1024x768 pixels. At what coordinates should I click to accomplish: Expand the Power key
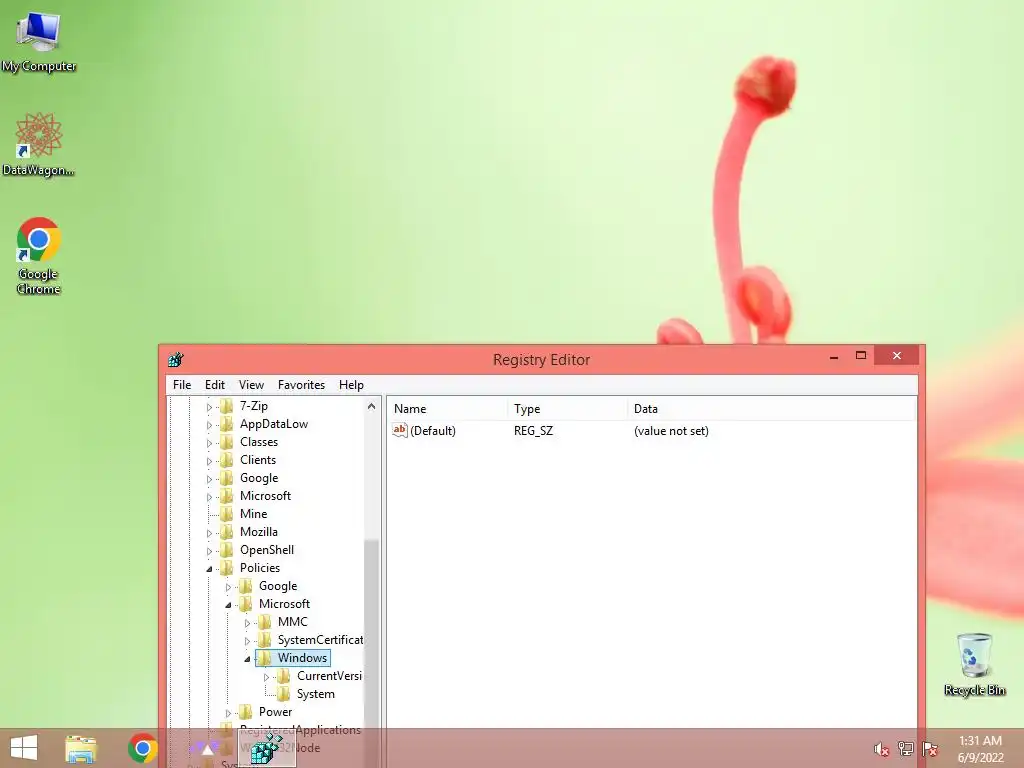[228, 712]
